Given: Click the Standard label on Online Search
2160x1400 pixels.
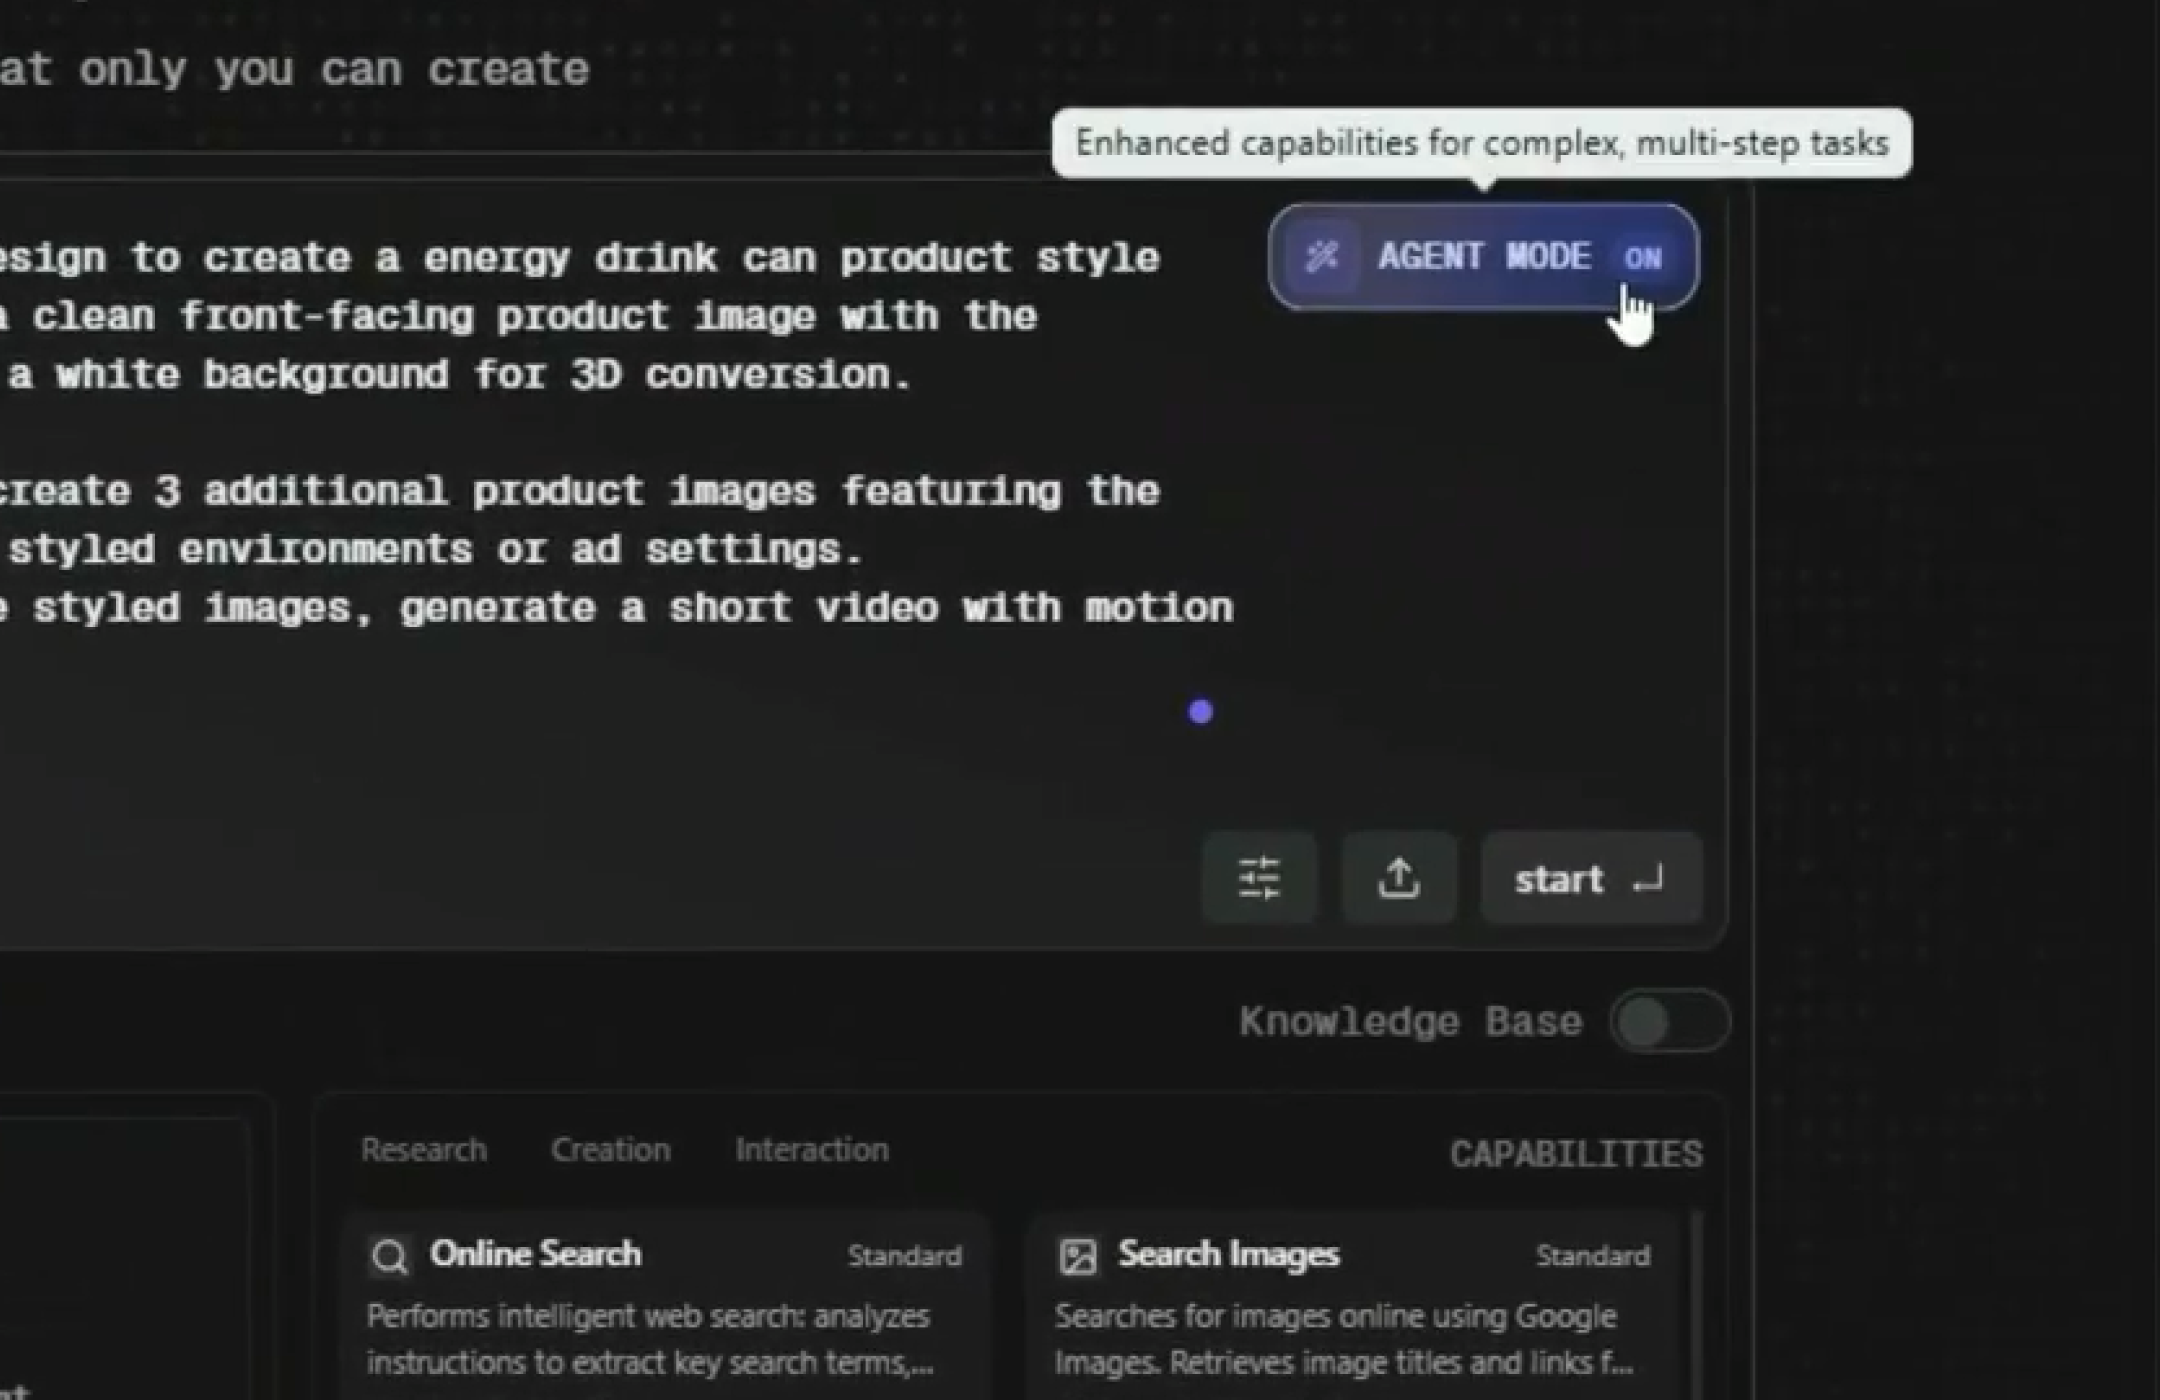Looking at the screenshot, I should click(x=905, y=1256).
